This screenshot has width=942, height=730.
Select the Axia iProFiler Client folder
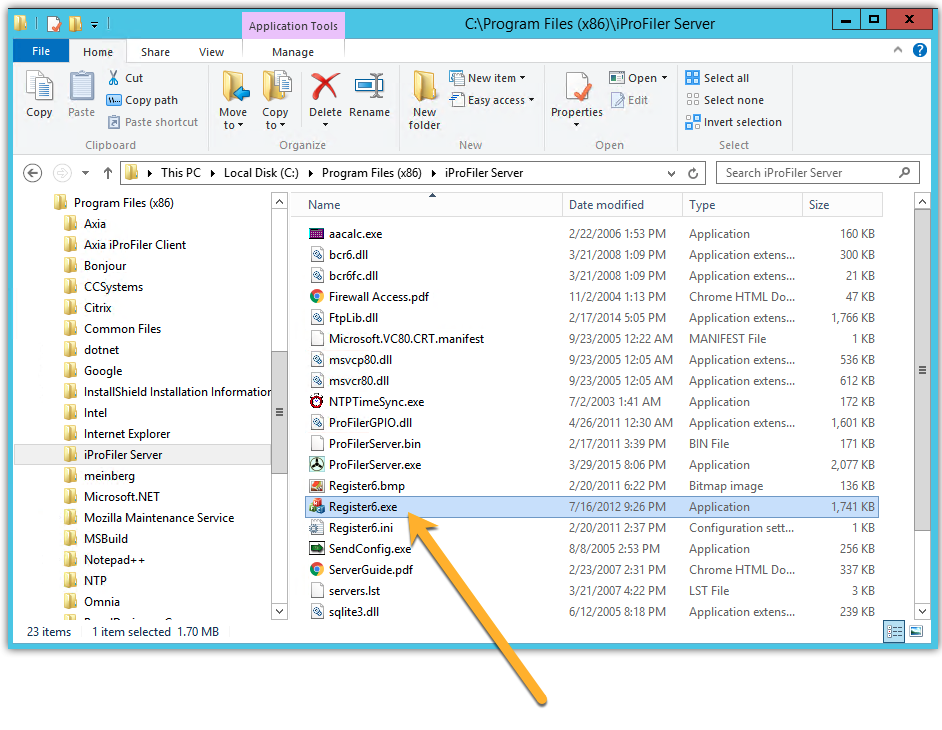click(135, 245)
